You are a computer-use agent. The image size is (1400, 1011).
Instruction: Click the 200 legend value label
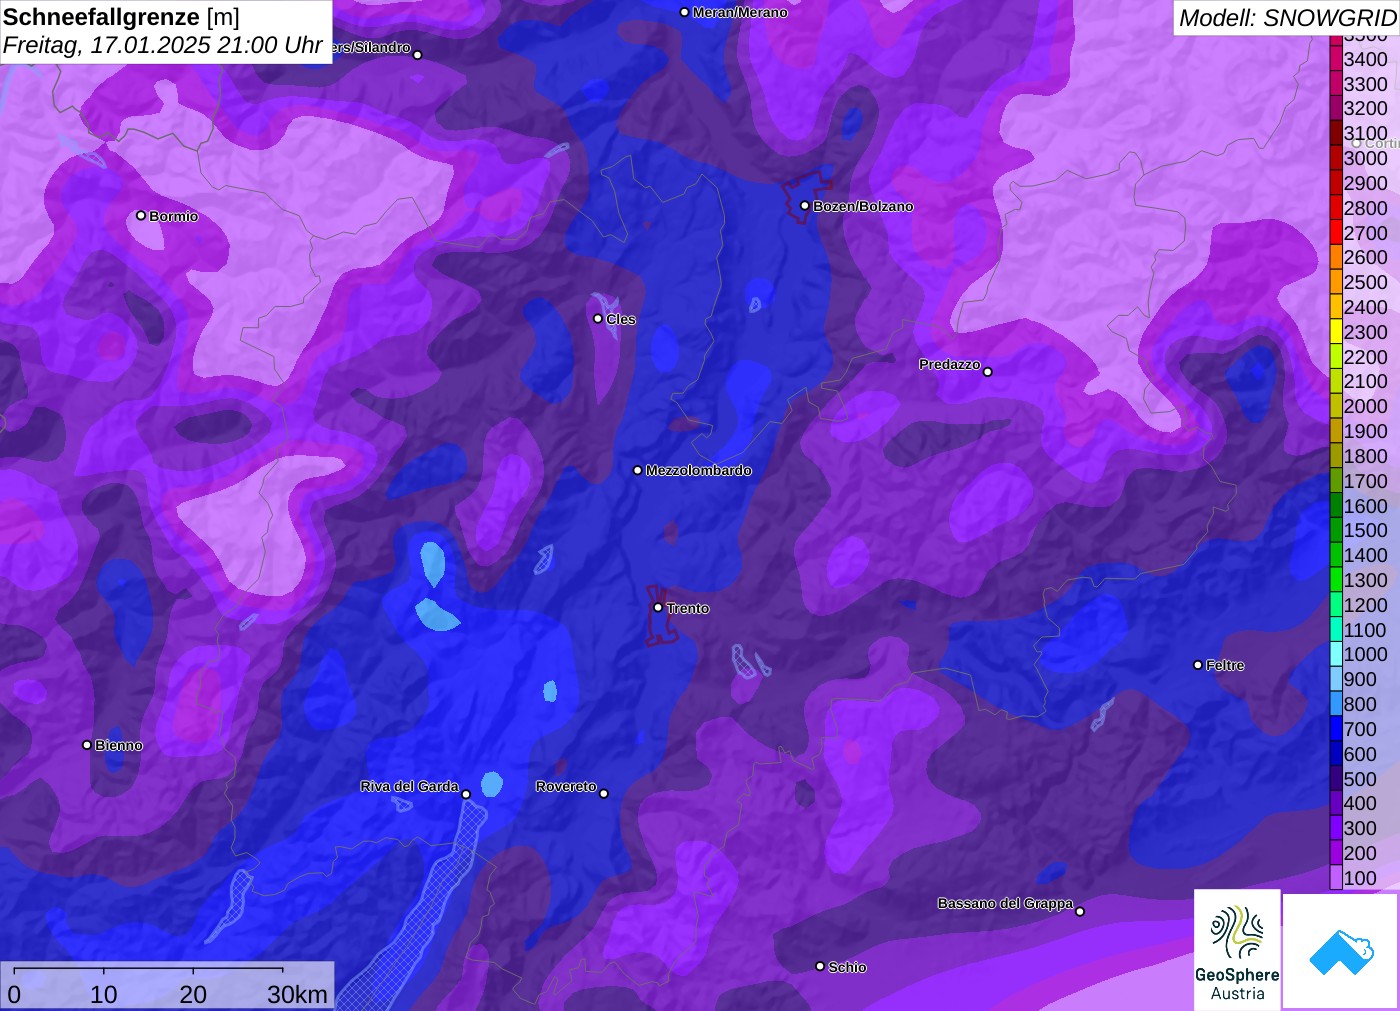(1360, 853)
